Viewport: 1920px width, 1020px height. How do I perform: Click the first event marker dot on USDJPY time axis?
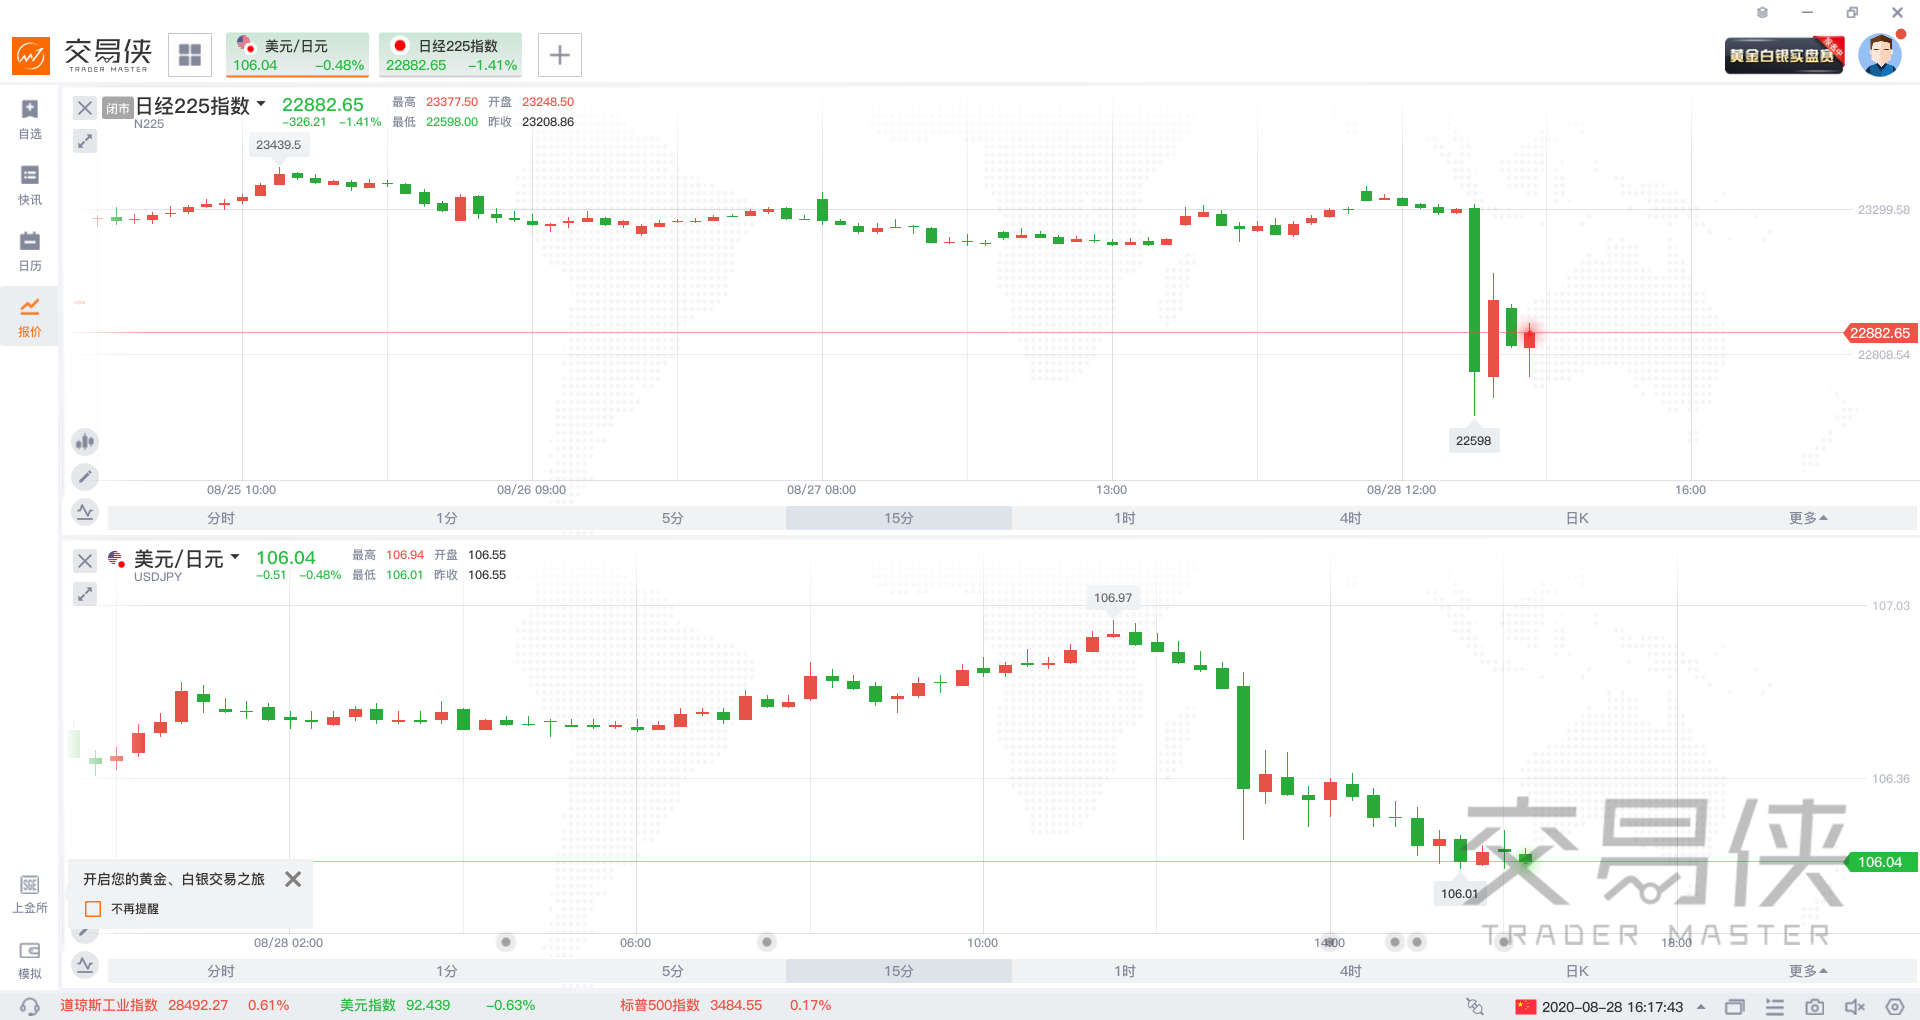click(507, 942)
